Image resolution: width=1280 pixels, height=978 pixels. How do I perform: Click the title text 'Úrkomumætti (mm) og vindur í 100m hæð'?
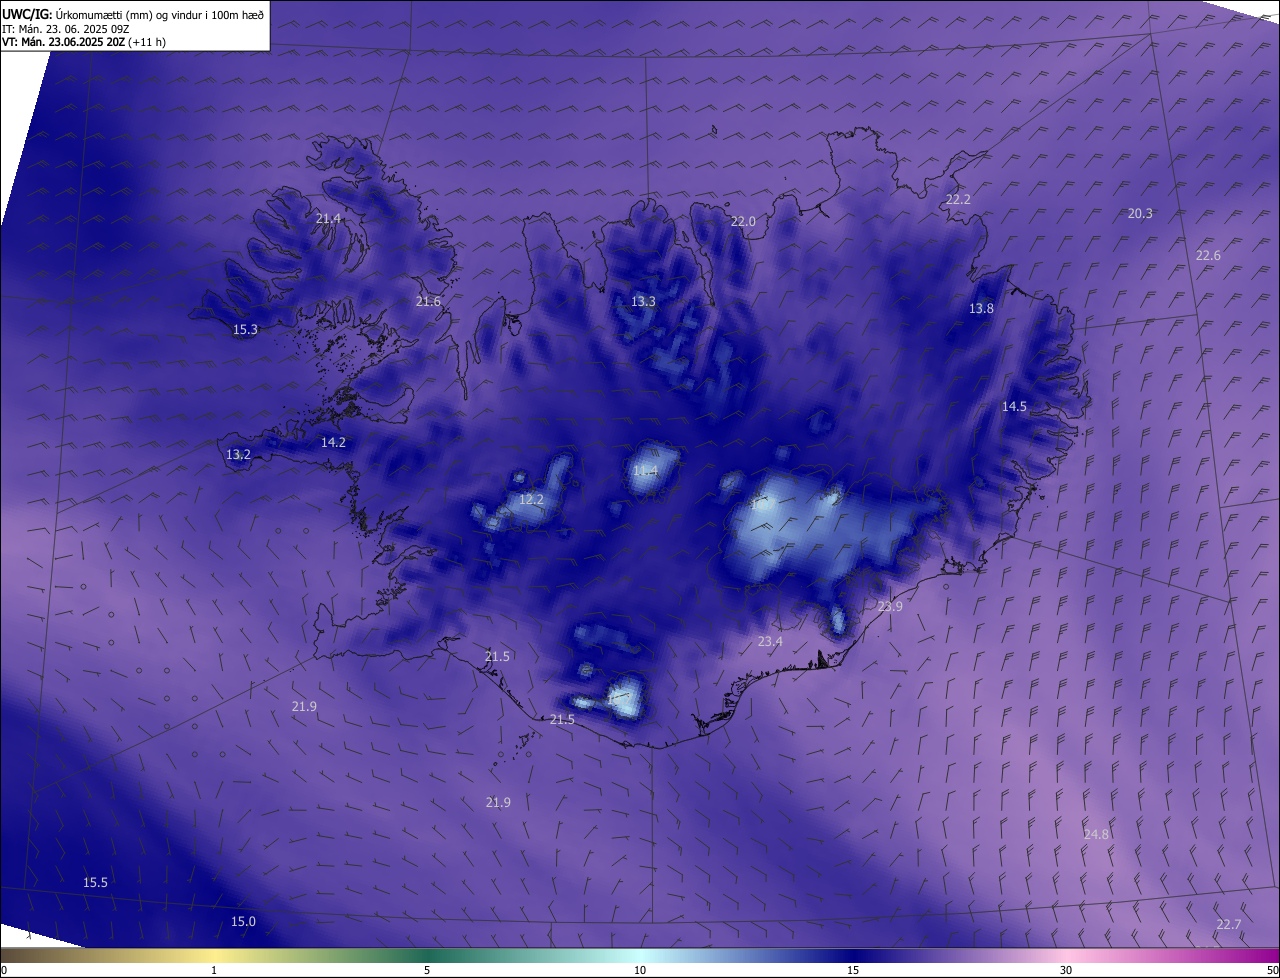(x=160, y=15)
